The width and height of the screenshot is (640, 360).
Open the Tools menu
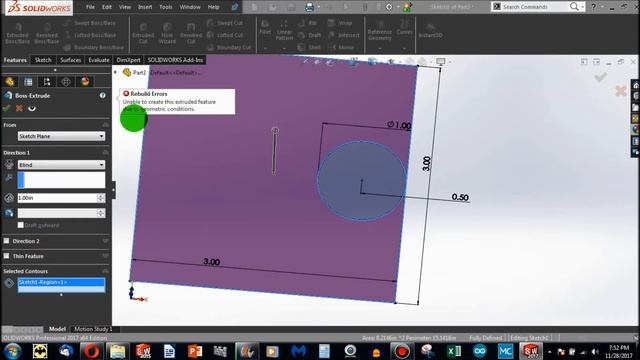pos(165,7)
